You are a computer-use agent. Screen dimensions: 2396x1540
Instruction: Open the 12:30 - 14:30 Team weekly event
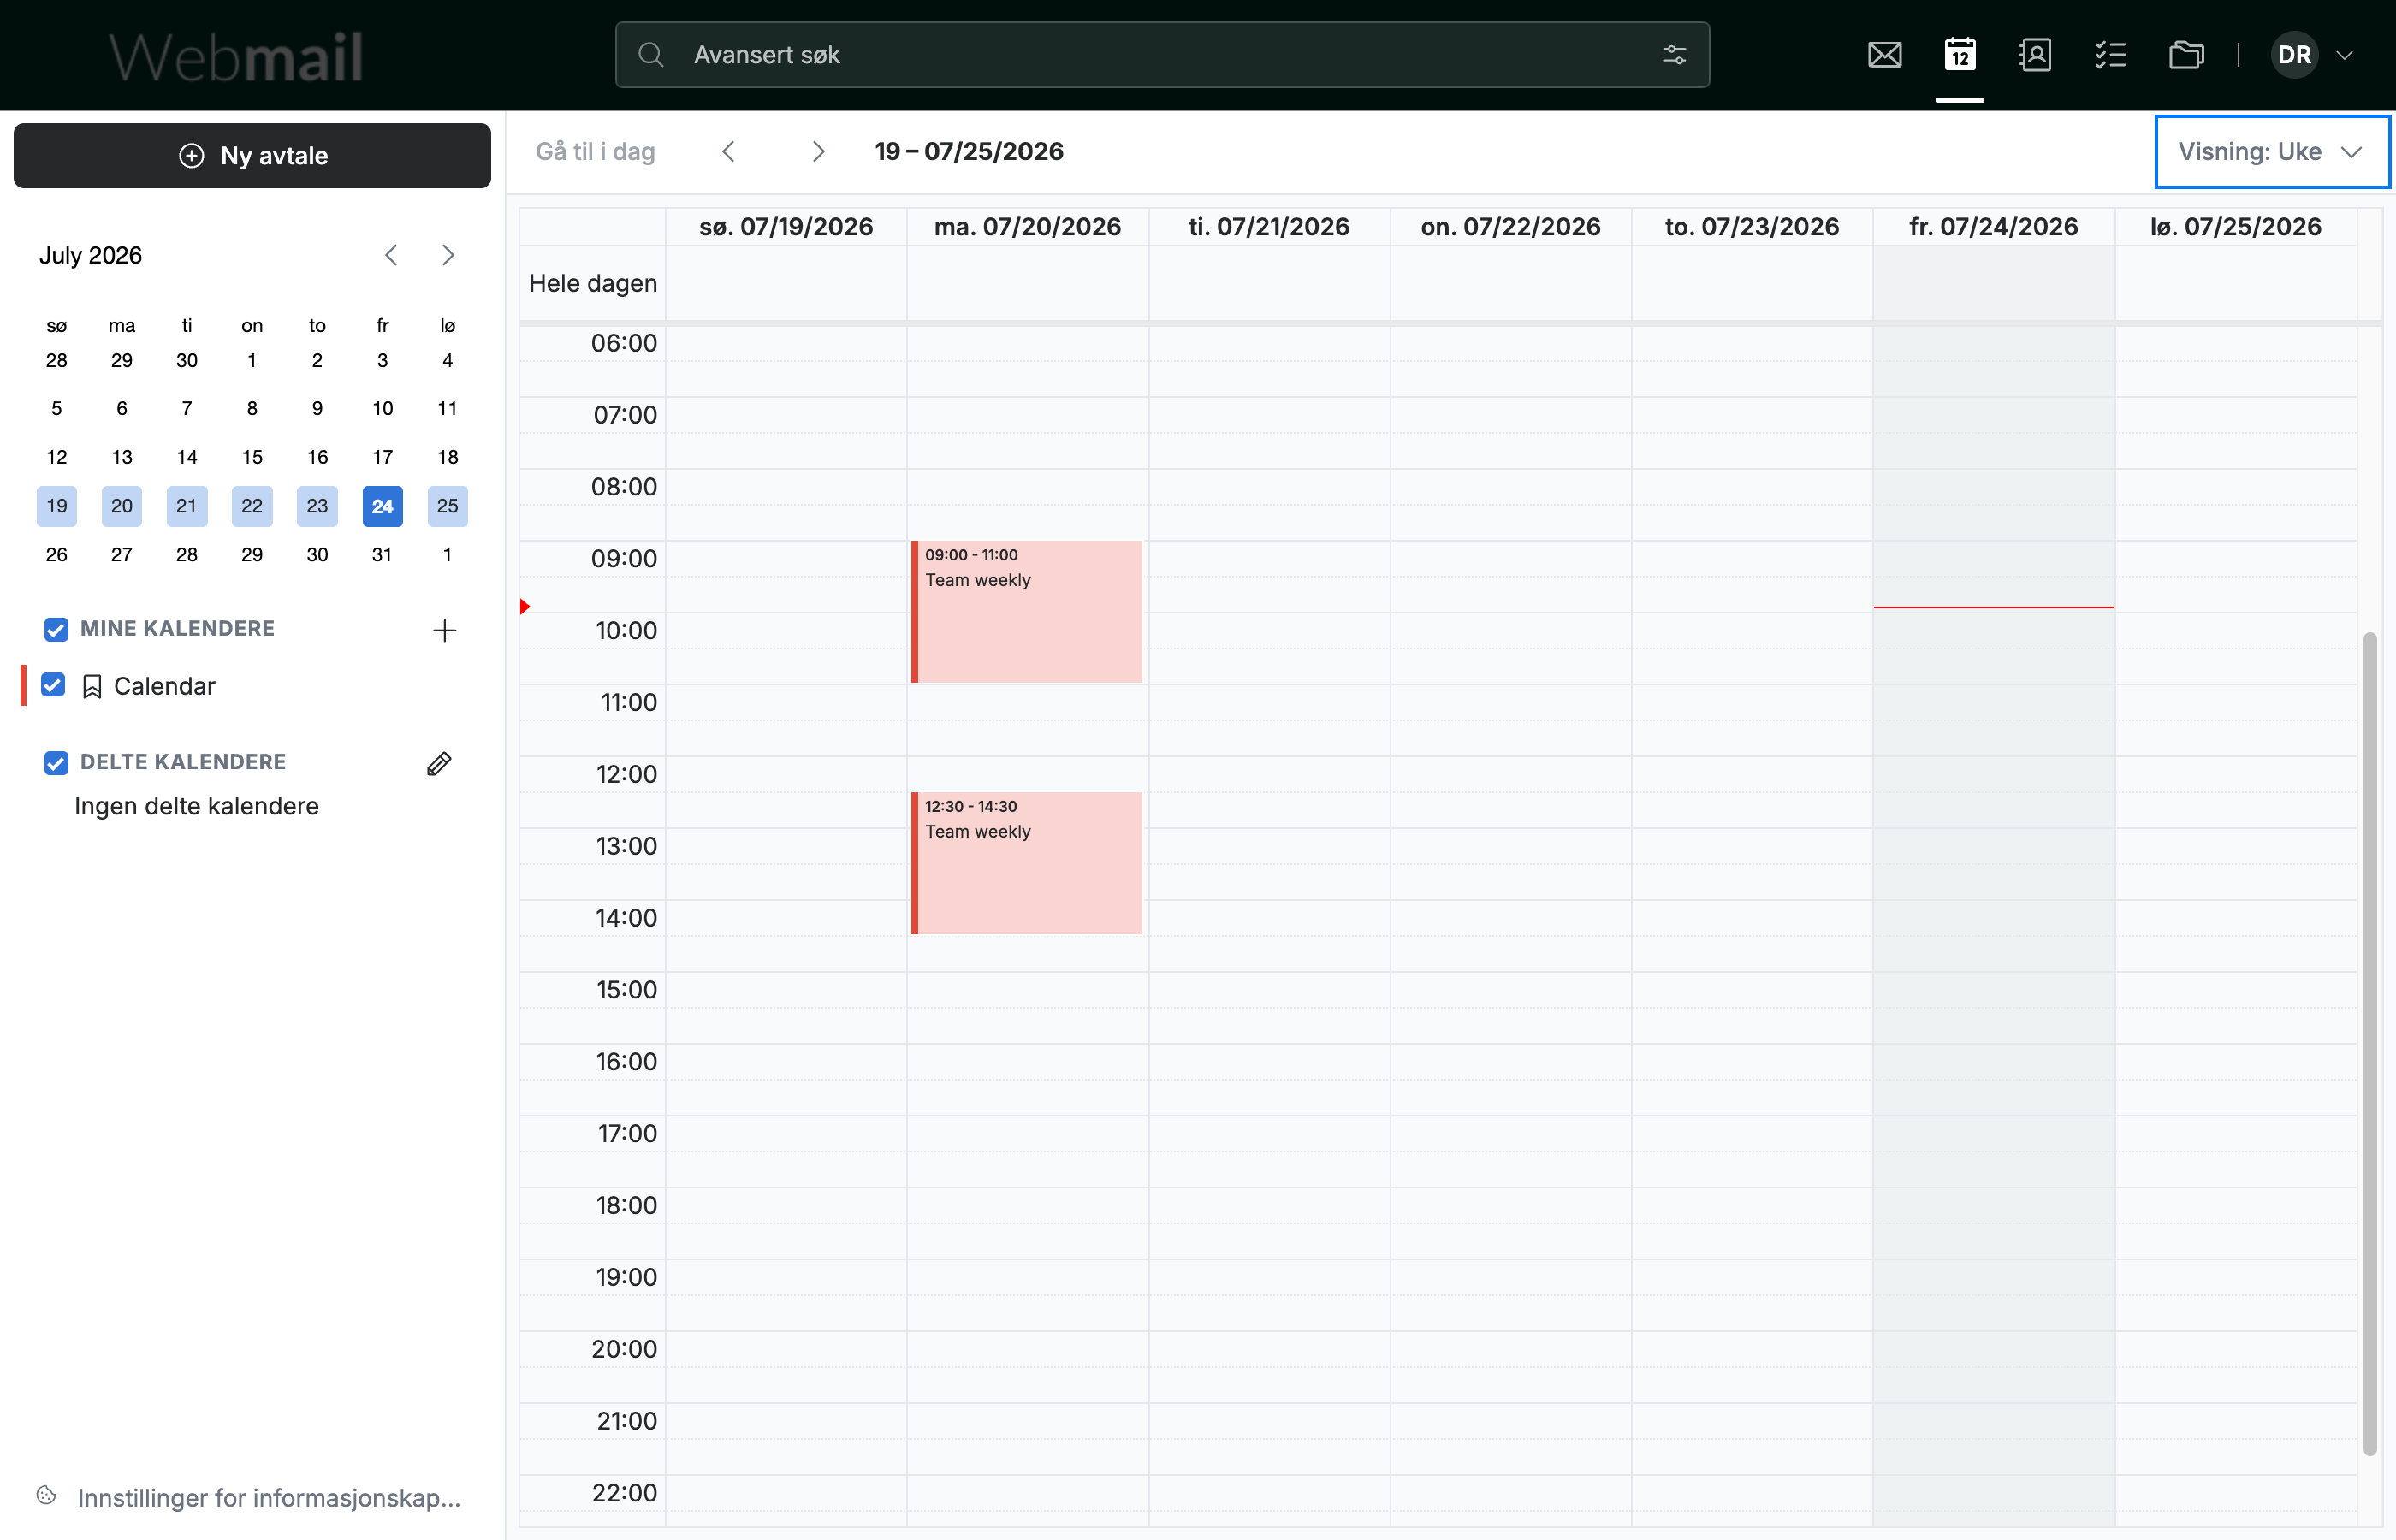click(x=1026, y=863)
